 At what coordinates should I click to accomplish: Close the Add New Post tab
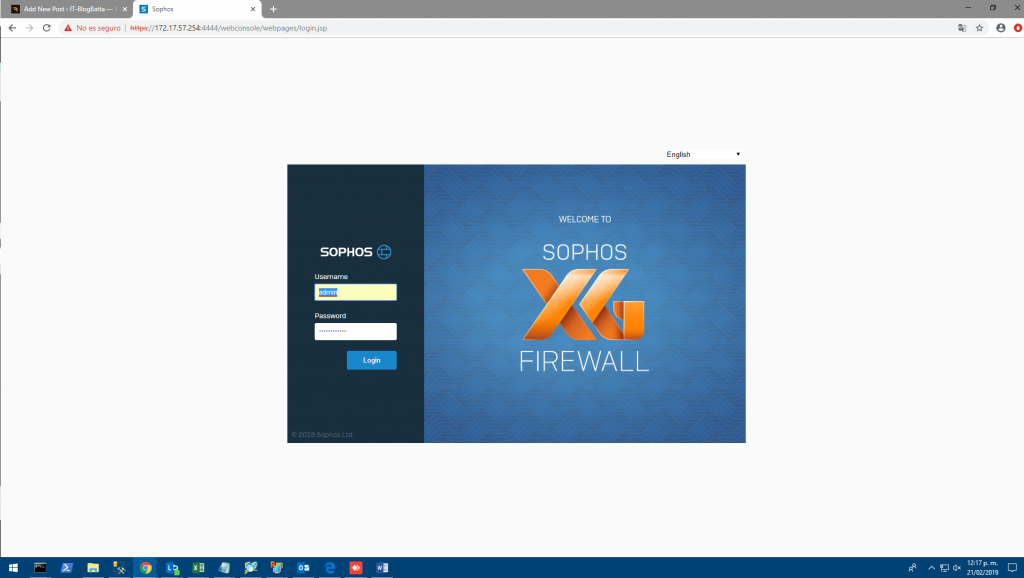tap(125, 9)
